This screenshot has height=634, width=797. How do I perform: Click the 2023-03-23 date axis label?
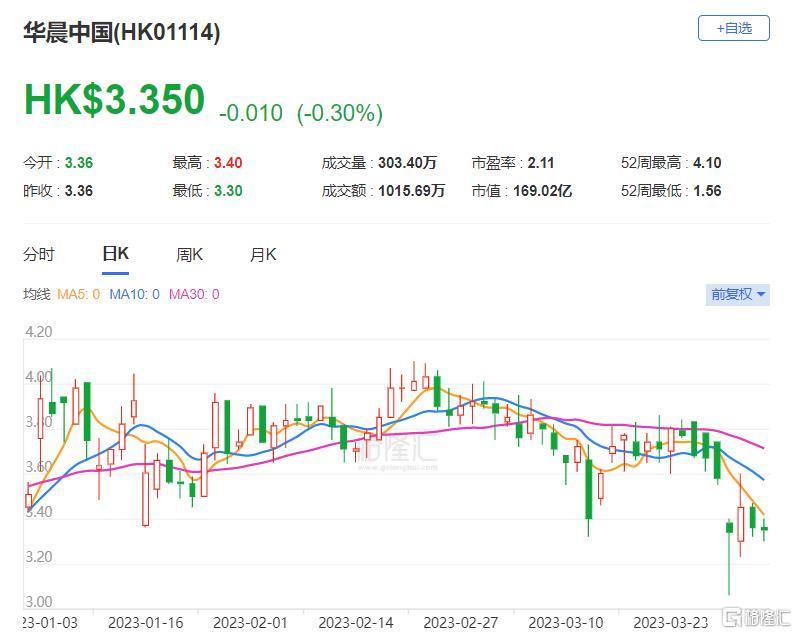point(670,623)
